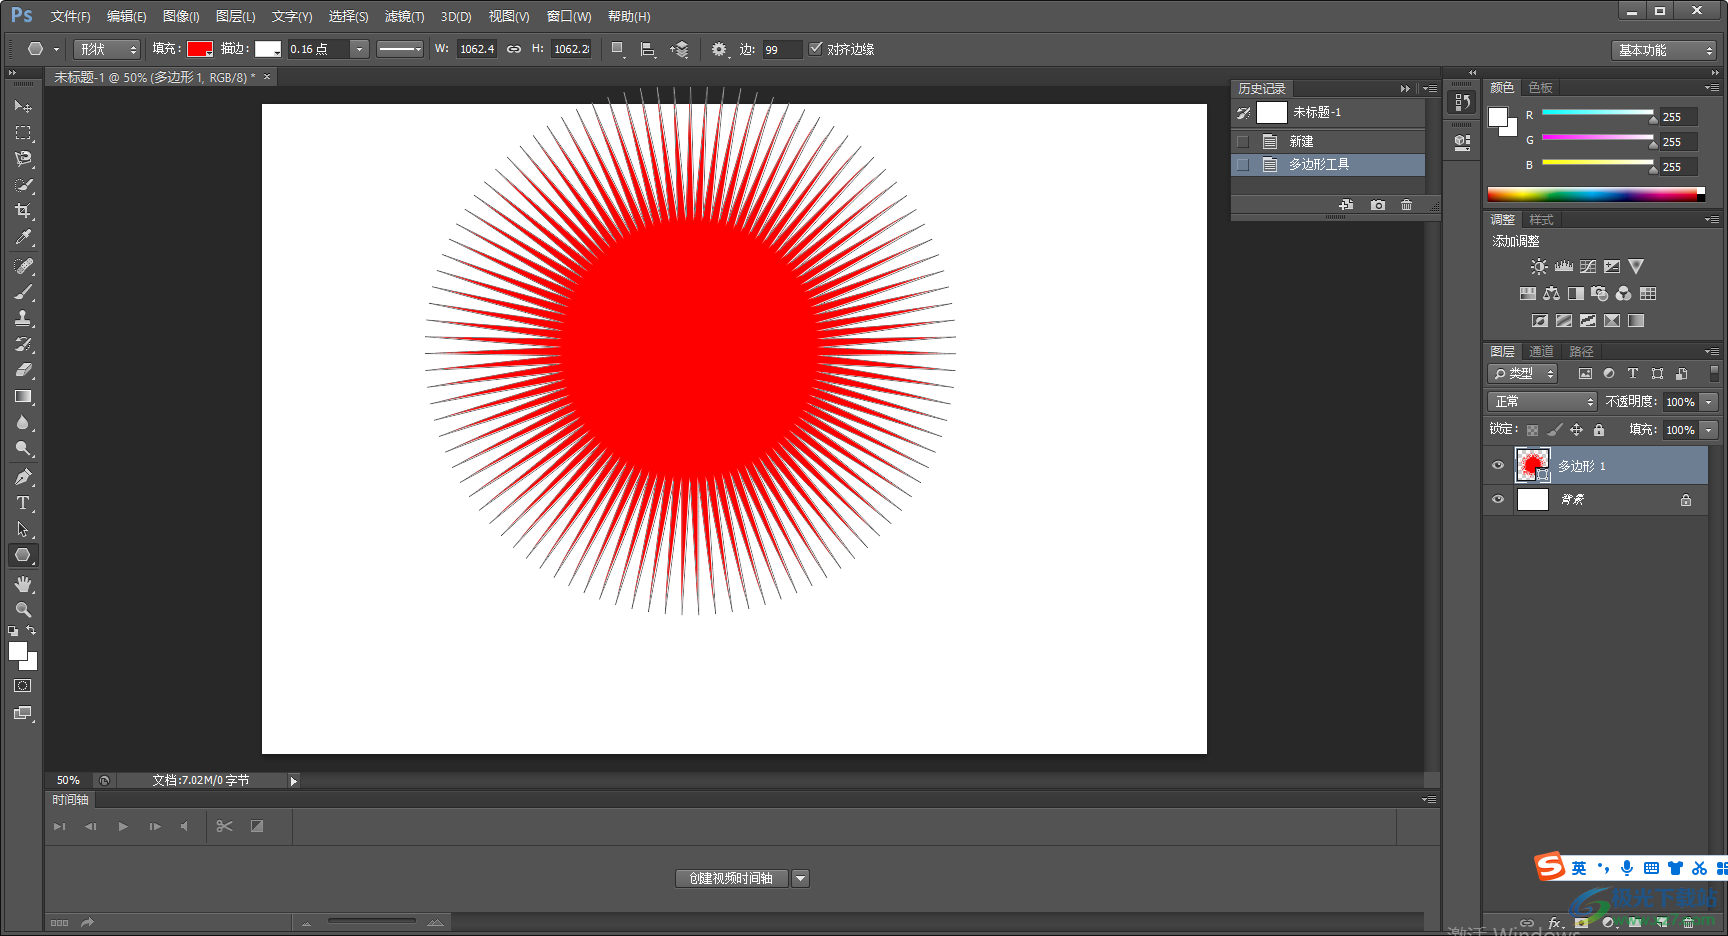Image resolution: width=1728 pixels, height=936 pixels.
Task: Toggle lock transparent pixels
Action: point(1532,430)
